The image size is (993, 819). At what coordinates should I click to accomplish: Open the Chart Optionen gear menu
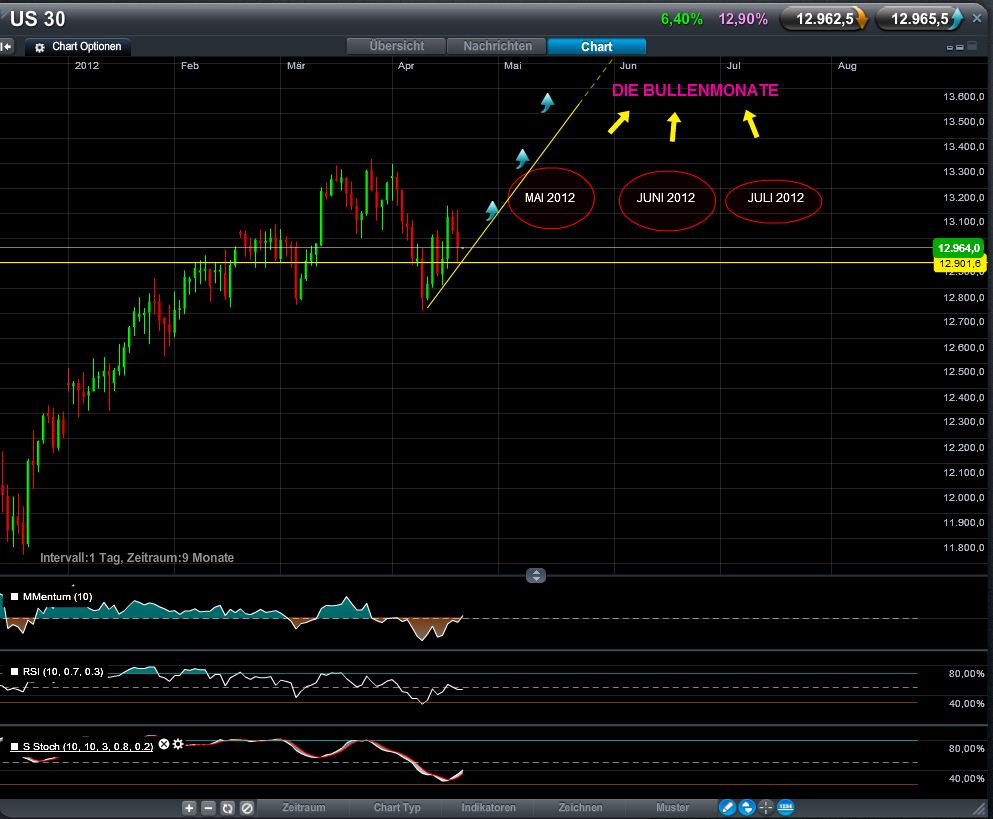[78, 47]
